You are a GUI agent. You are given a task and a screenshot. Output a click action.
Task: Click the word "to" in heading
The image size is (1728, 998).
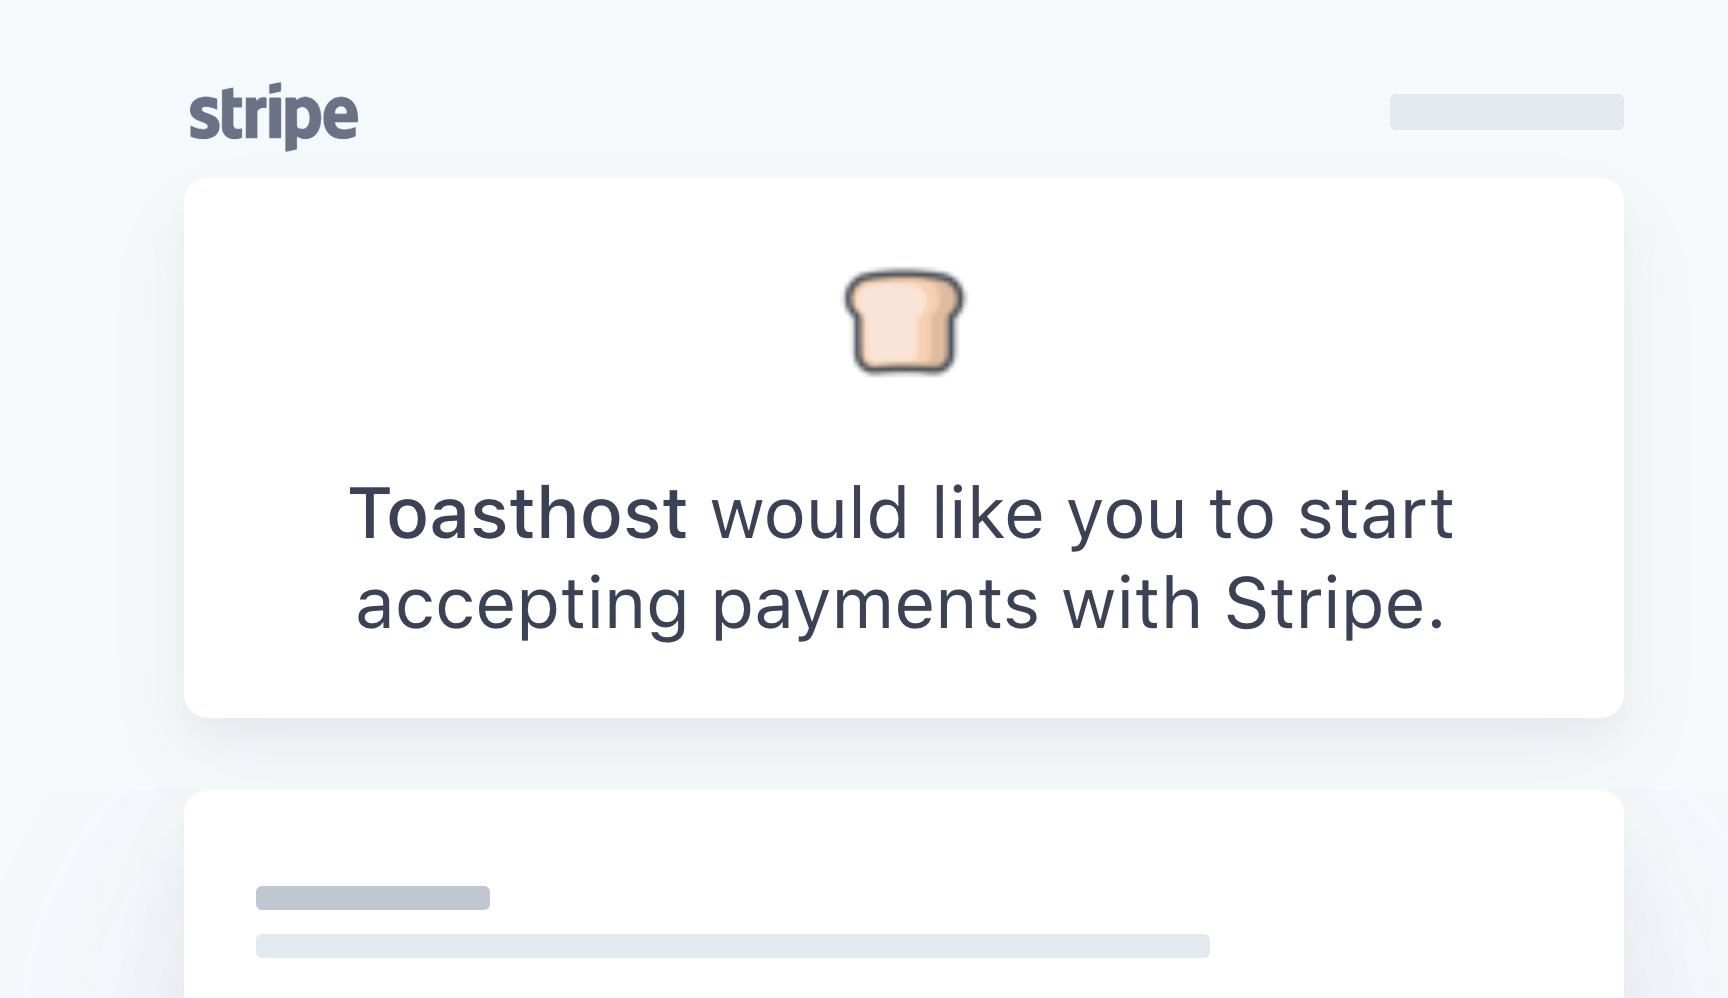coord(1242,514)
